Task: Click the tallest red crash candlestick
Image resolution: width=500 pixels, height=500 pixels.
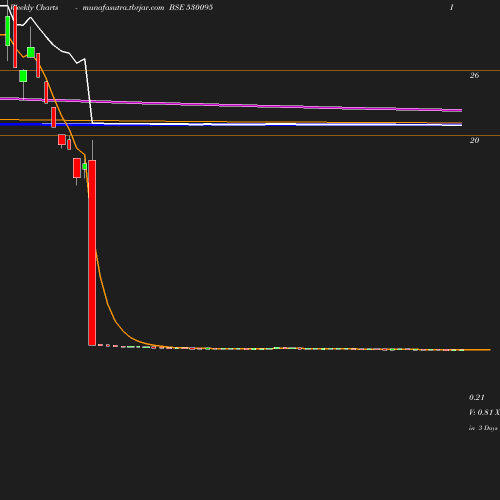Action: [92, 253]
